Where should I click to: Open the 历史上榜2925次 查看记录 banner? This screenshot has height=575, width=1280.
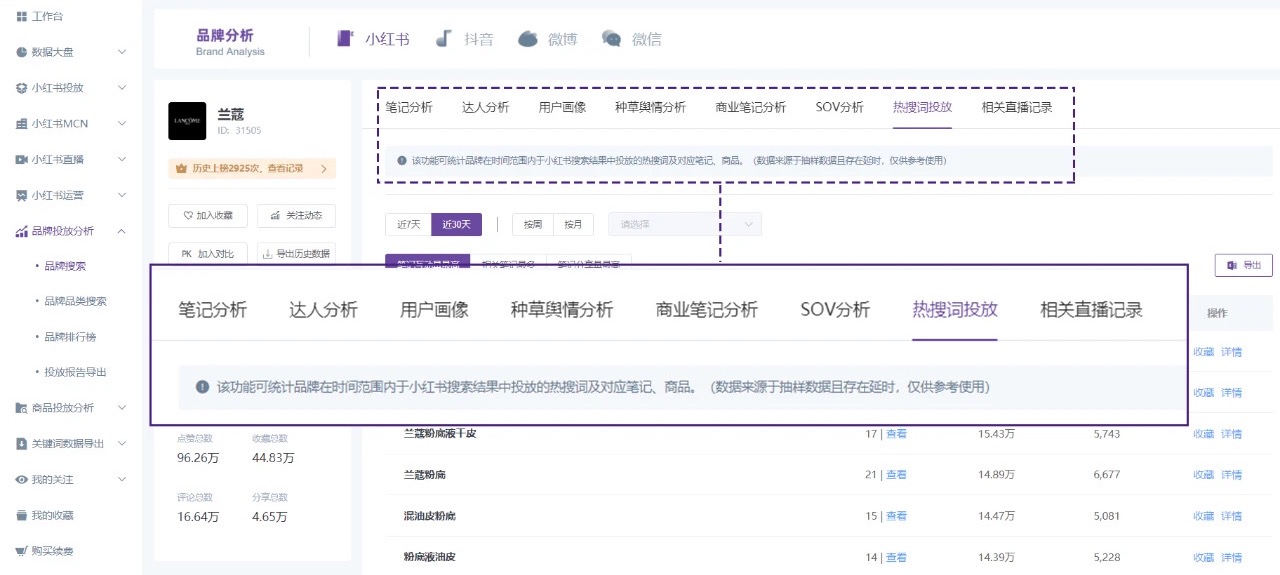click(x=252, y=169)
